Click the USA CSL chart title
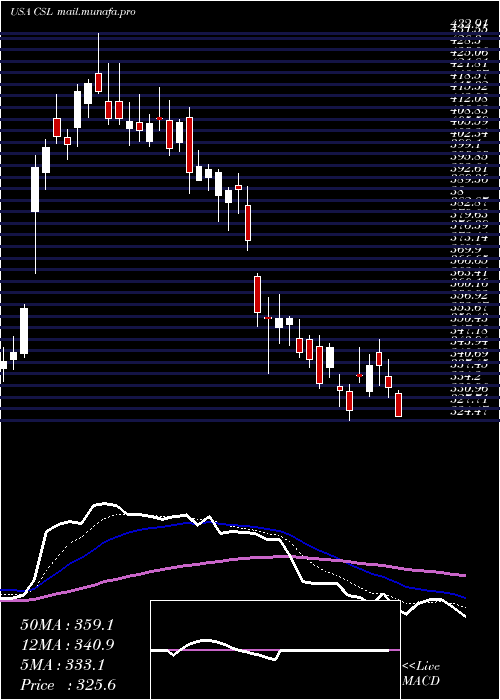This screenshot has width=500, height=700. click(x=32, y=12)
